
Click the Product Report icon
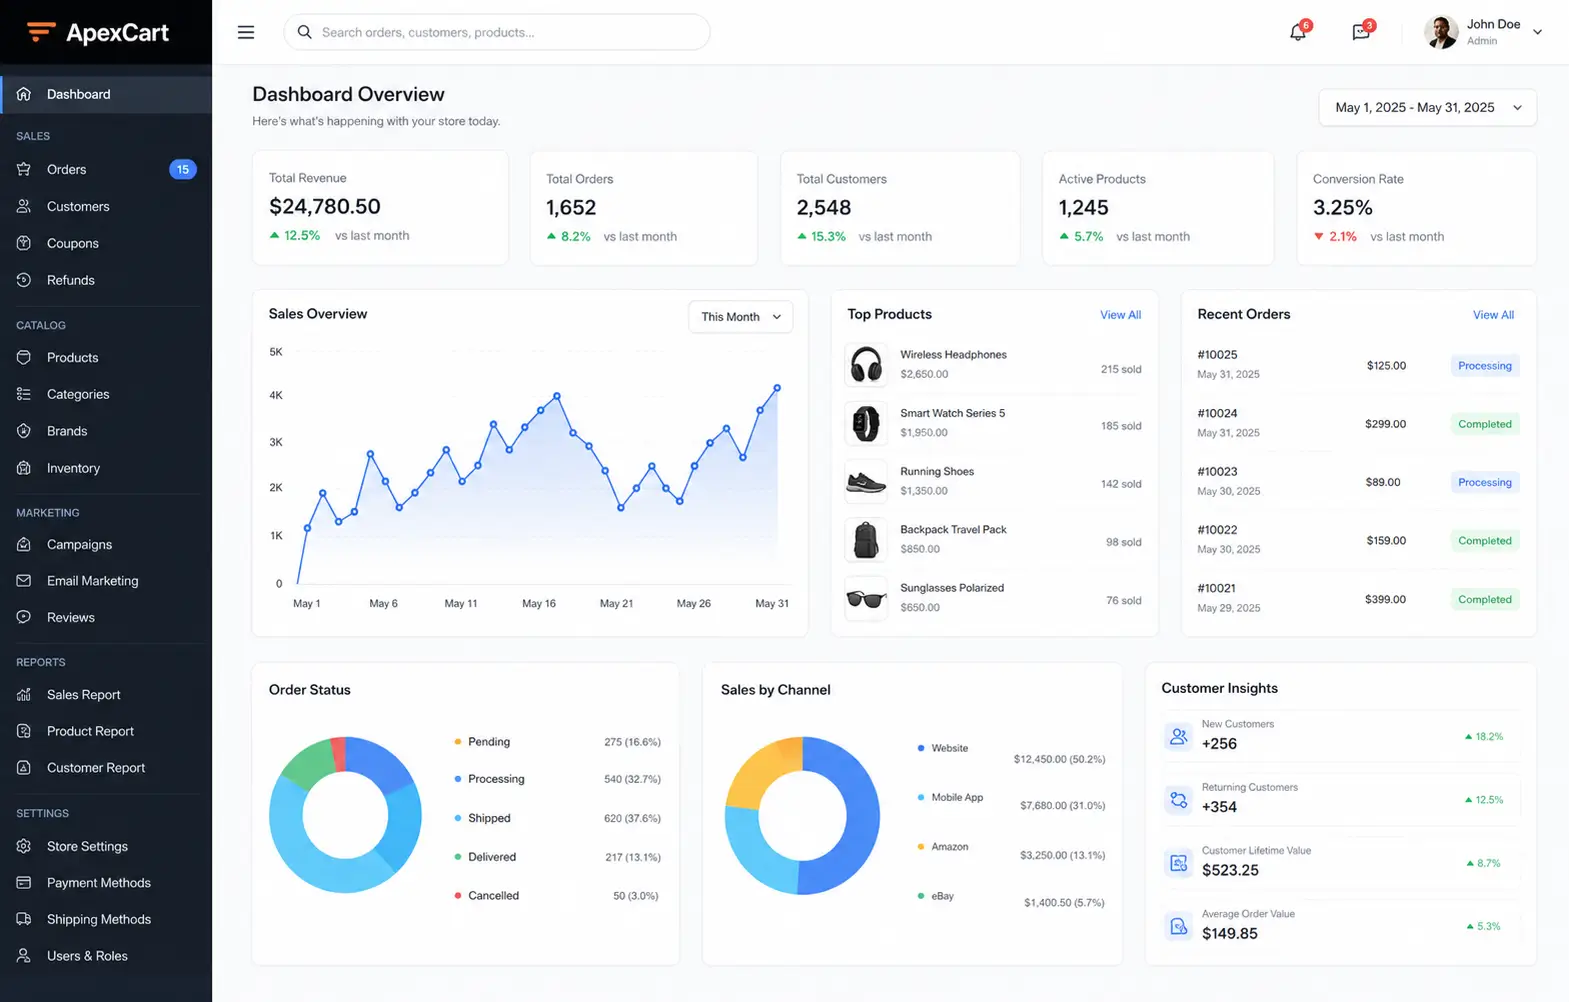(x=24, y=731)
